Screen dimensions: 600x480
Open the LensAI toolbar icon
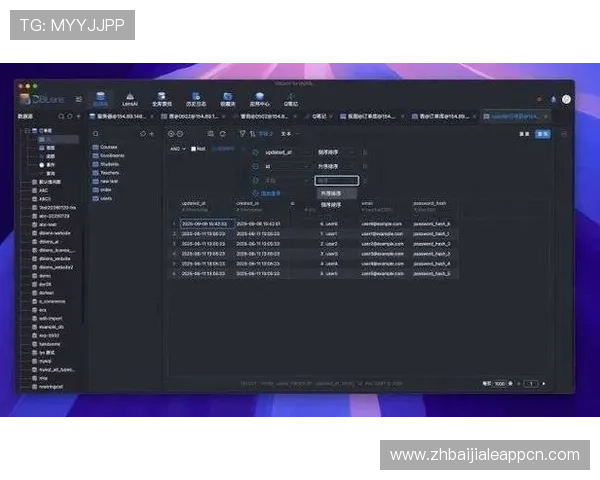[x=129, y=99]
